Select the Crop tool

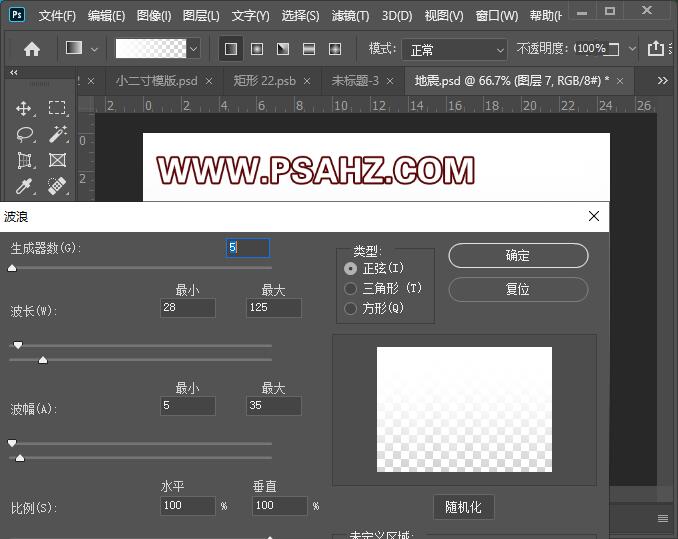click(24, 160)
